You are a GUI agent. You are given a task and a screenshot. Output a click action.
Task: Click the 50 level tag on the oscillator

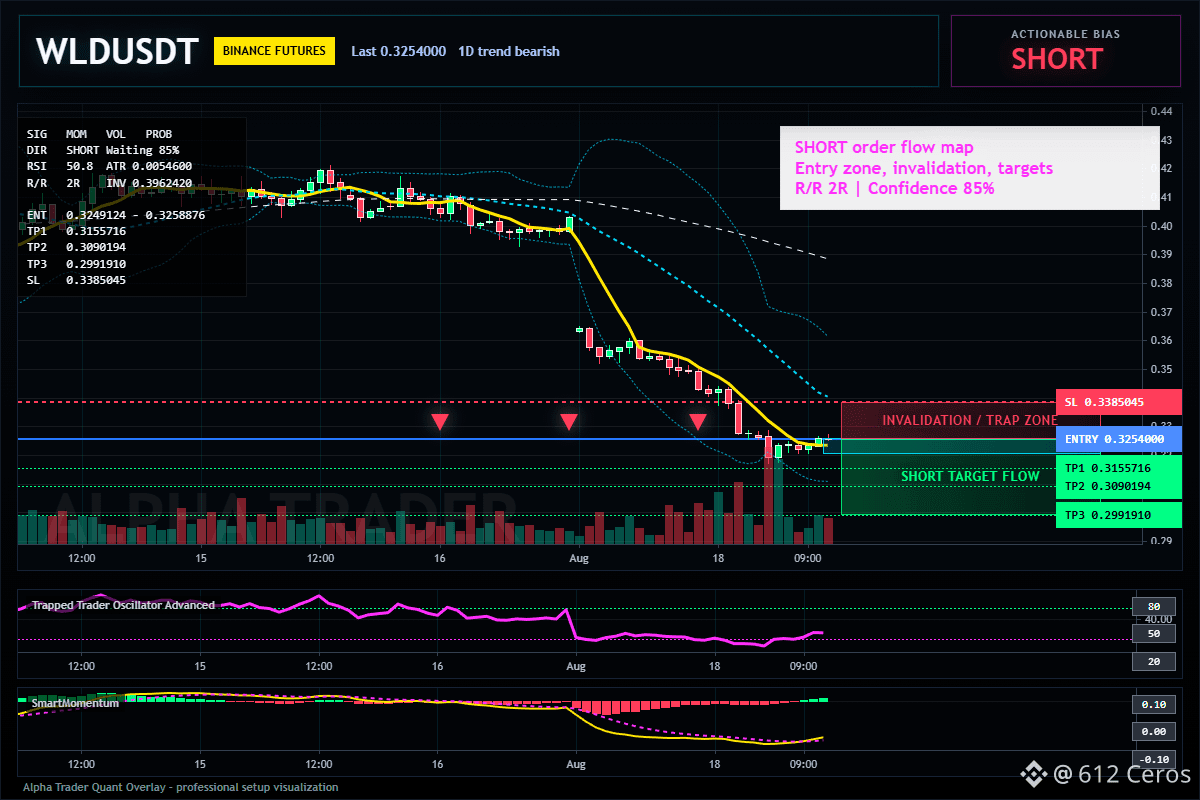1152,634
